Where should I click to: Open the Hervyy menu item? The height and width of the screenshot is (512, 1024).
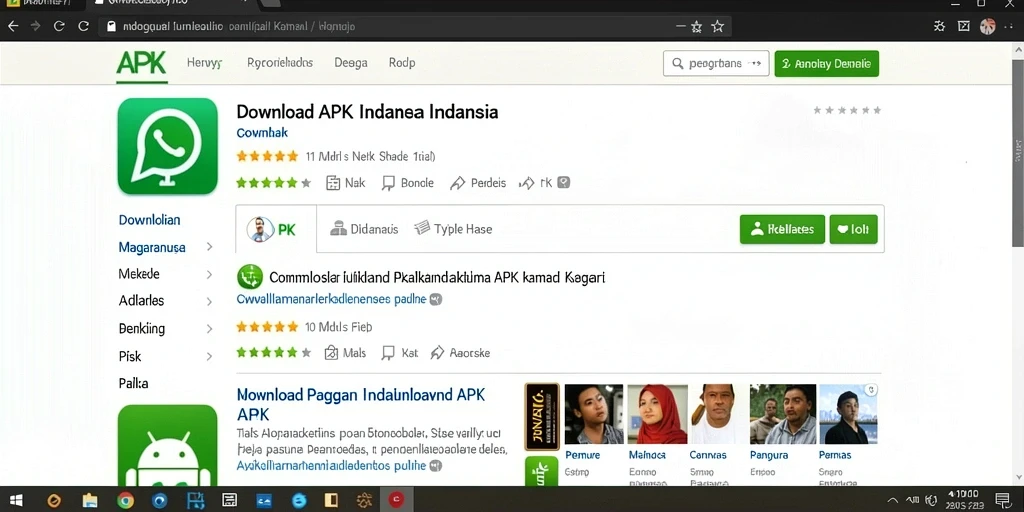click(x=204, y=63)
